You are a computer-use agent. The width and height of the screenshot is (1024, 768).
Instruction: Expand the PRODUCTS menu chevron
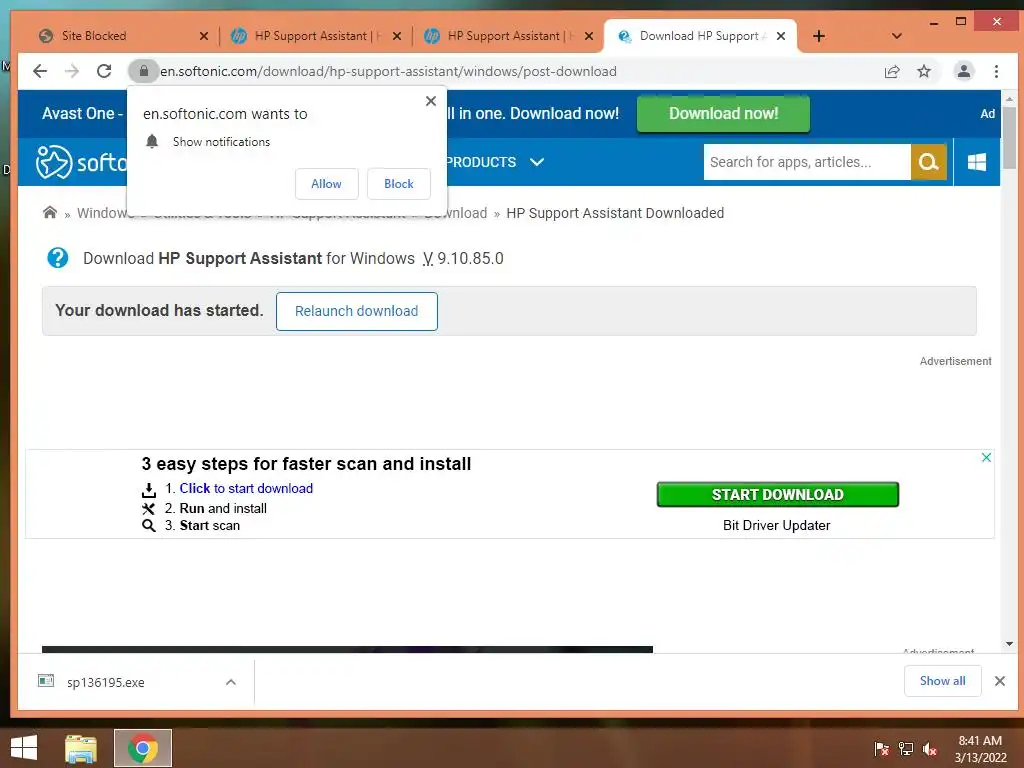[537, 162]
